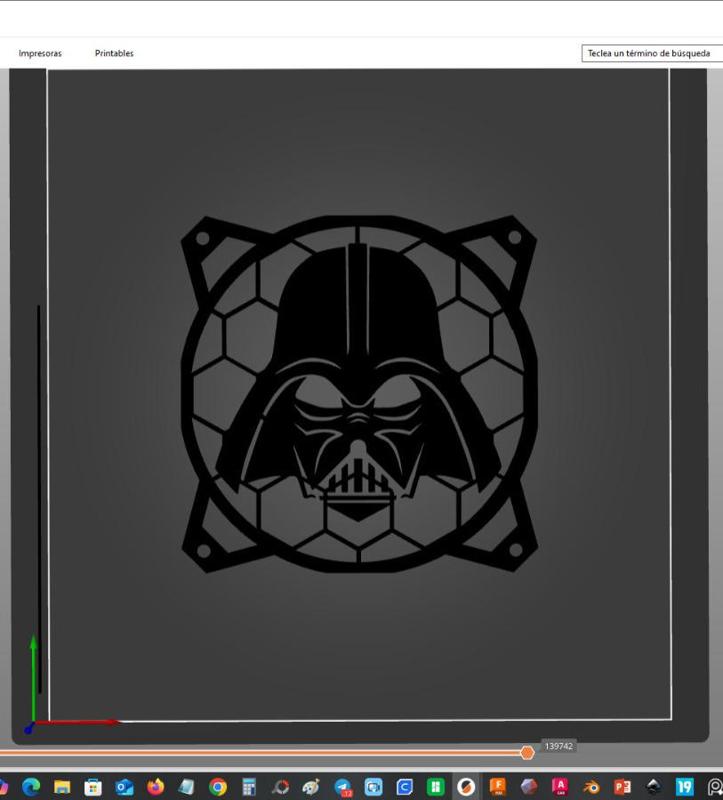The image size is (723, 800).
Task: Open Outlook from the taskbar
Action: [x=124, y=787]
